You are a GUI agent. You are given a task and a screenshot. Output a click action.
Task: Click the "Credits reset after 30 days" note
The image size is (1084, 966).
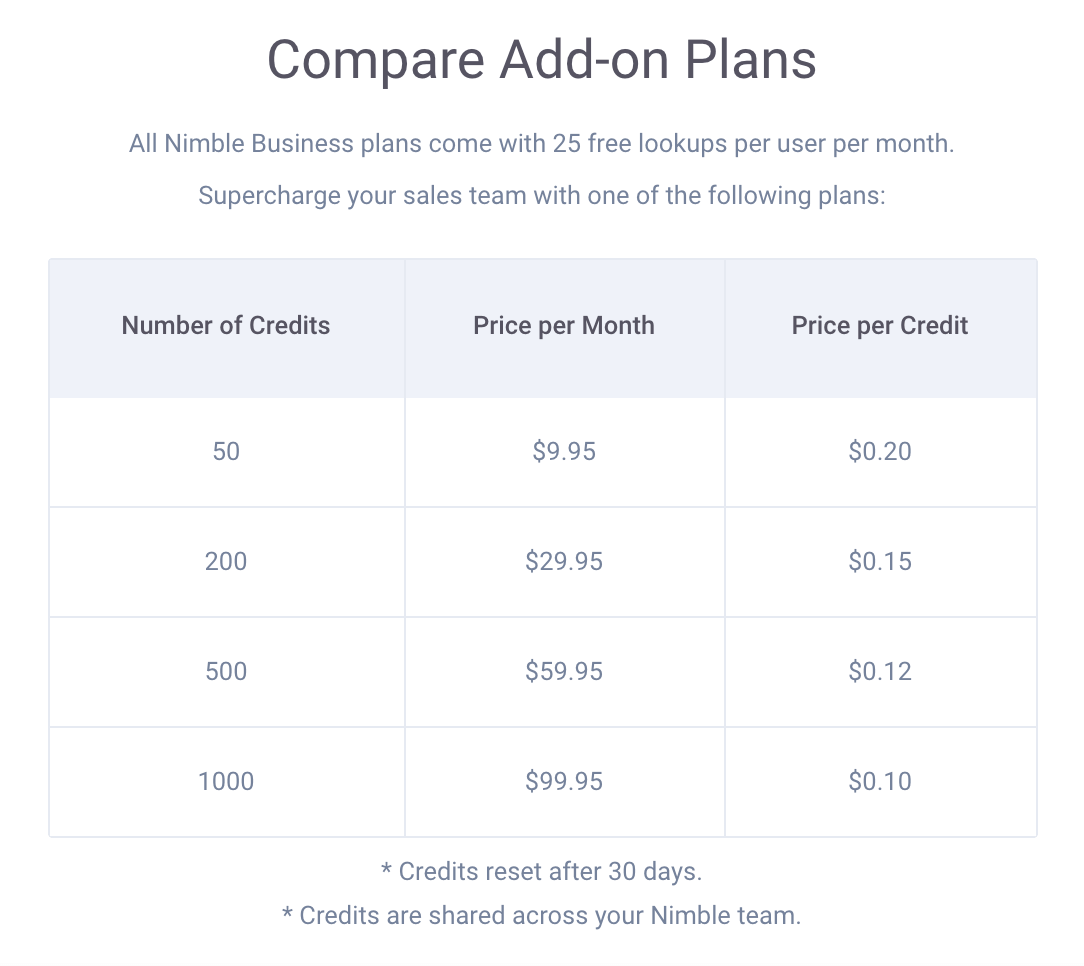point(541,872)
